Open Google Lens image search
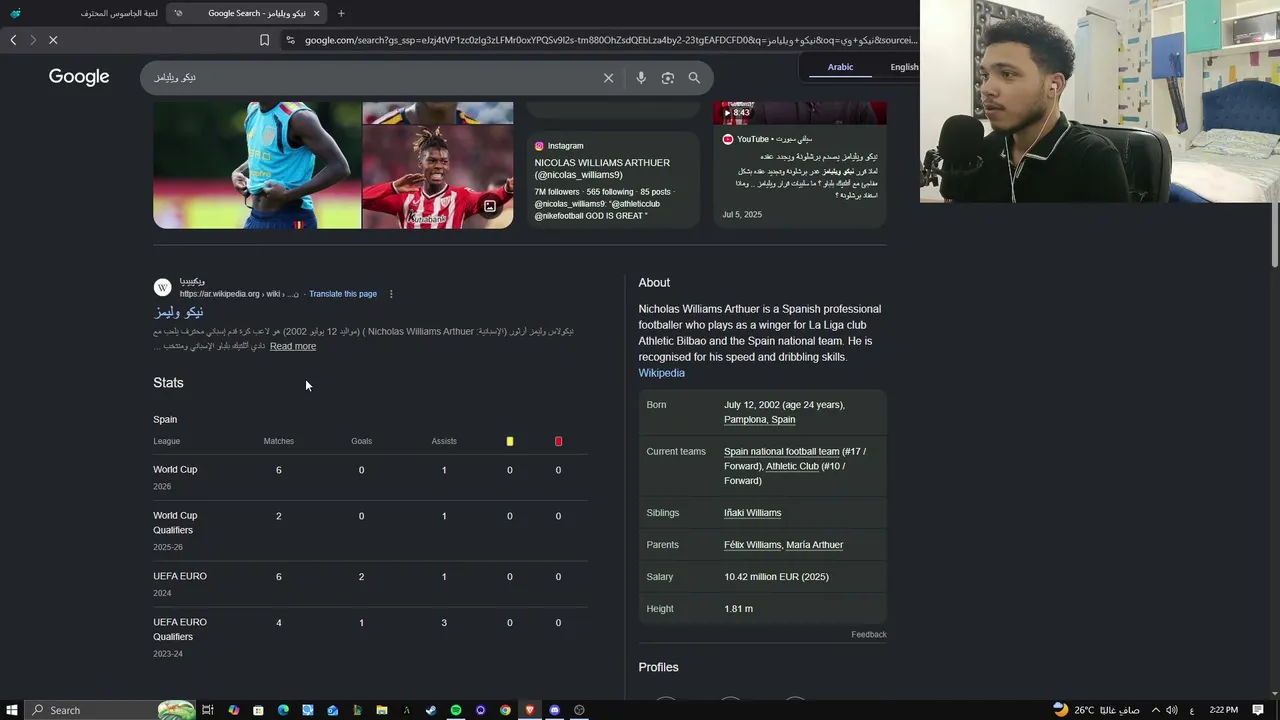Viewport: 1280px width, 720px height. coord(668,78)
